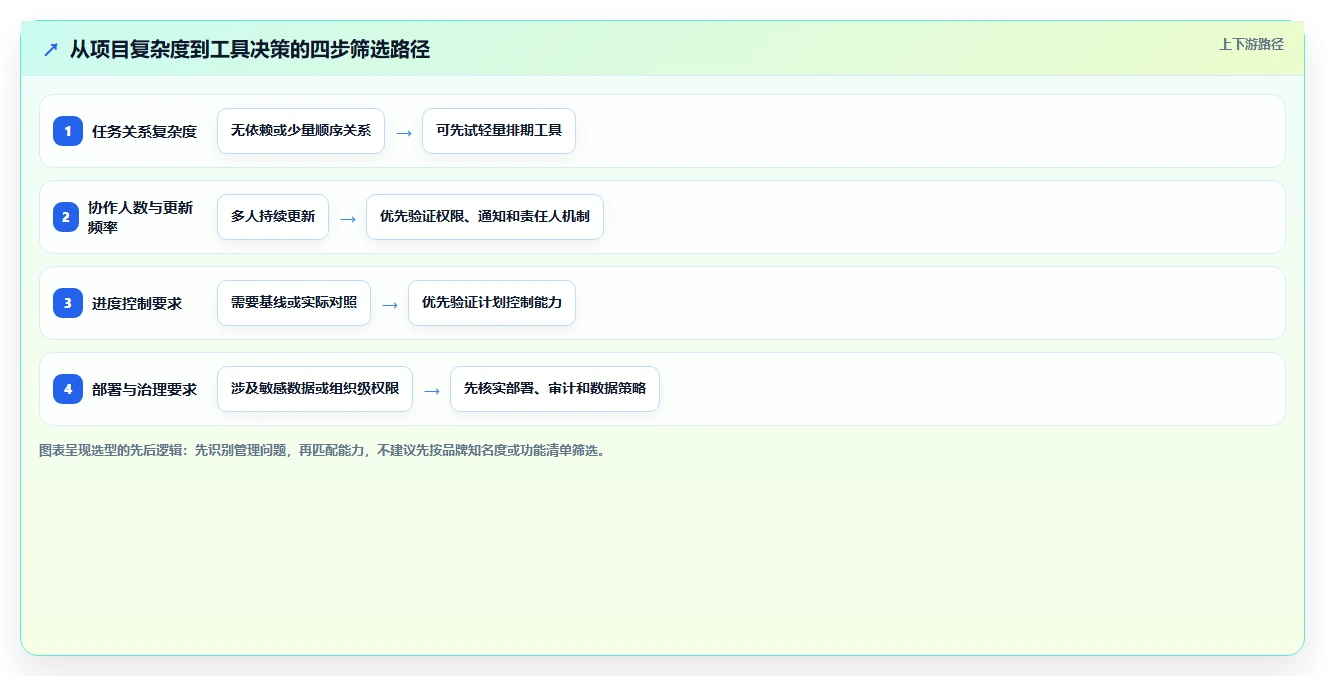Click the '无依赖或少量顺序关系' chip
This screenshot has width=1325, height=676.
point(301,131)
